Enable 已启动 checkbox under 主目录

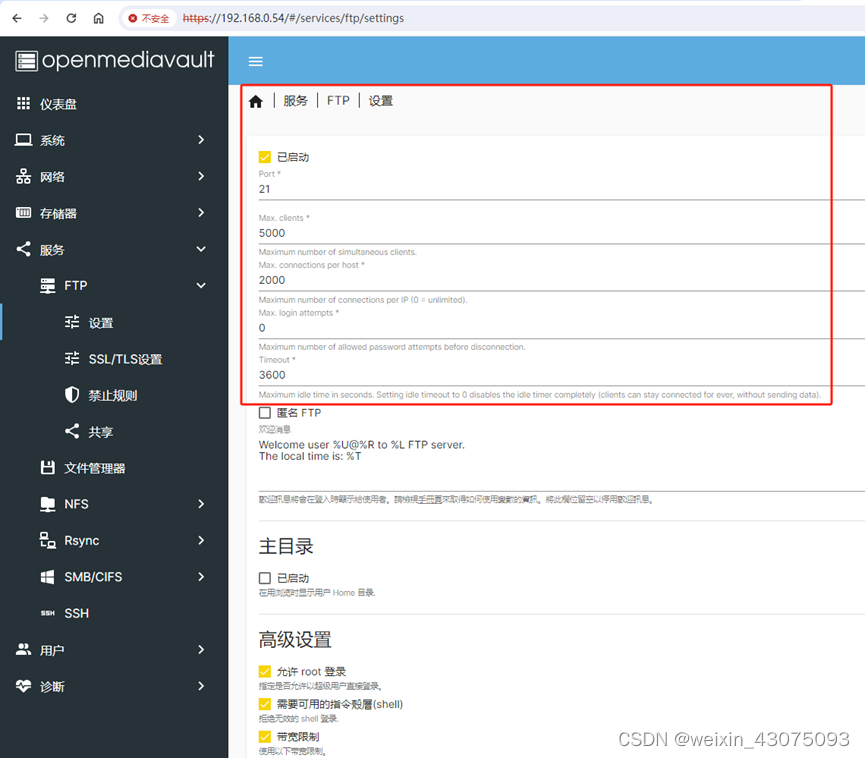tap(265, 578)
